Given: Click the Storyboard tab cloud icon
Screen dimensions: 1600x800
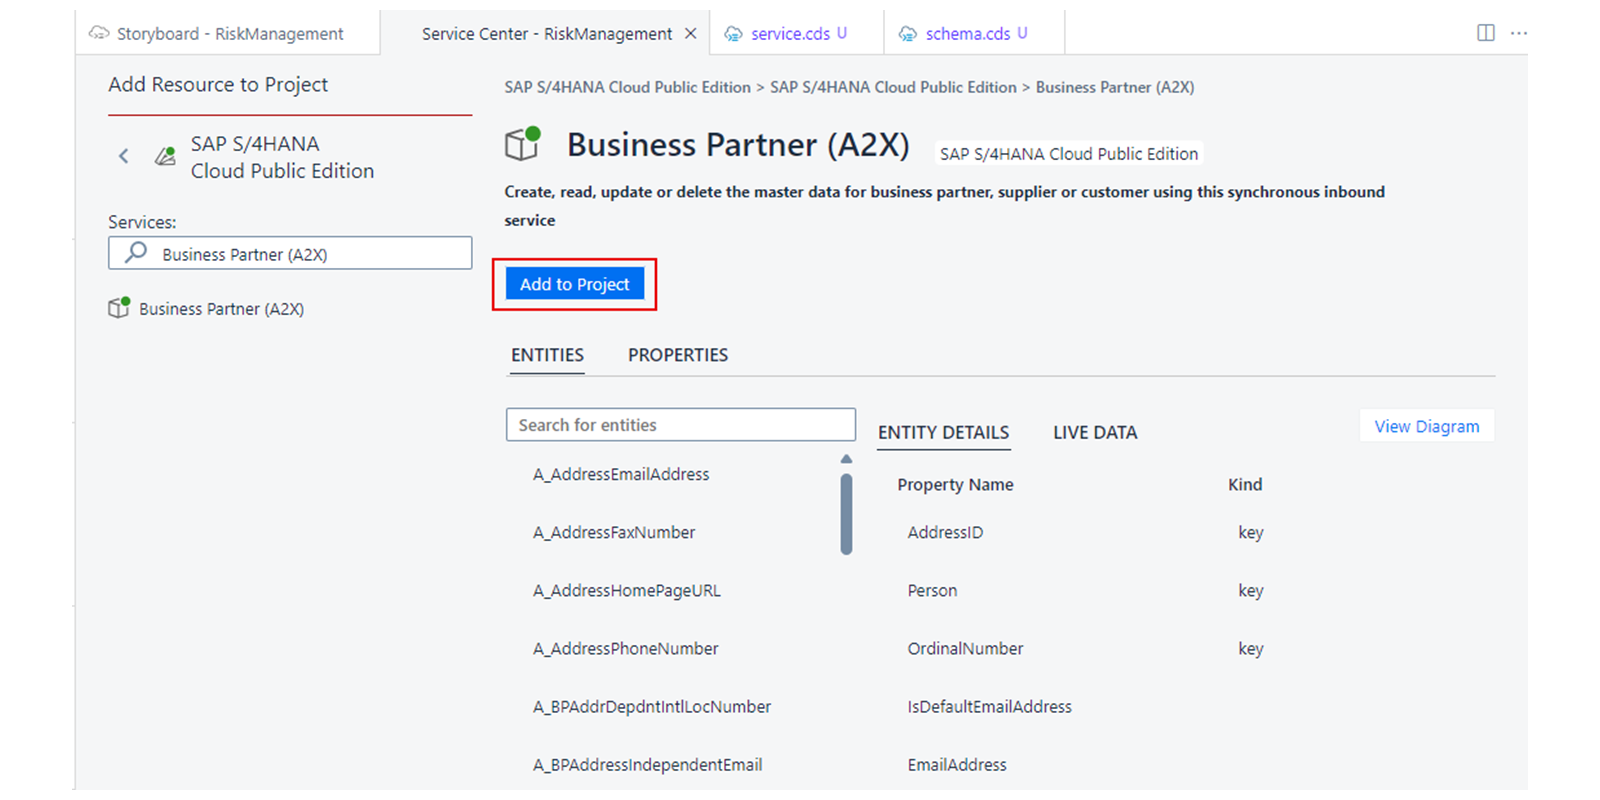Looking at the screenshot, I should [98, 33].
